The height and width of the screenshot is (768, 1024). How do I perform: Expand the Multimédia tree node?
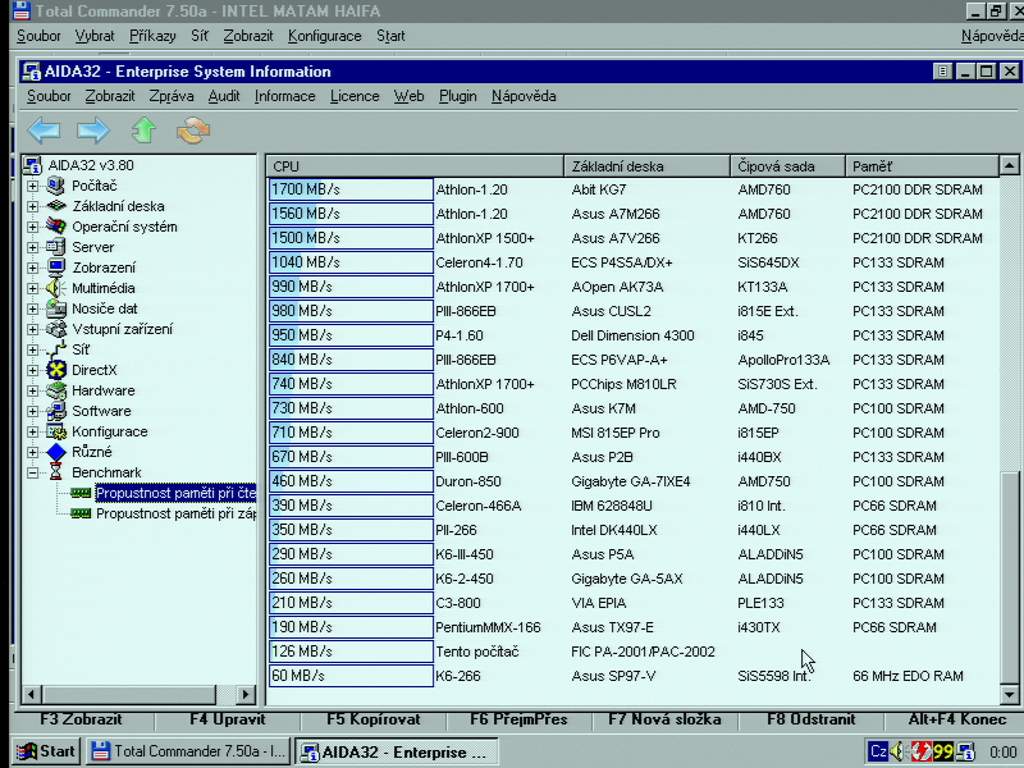point(33,289)
